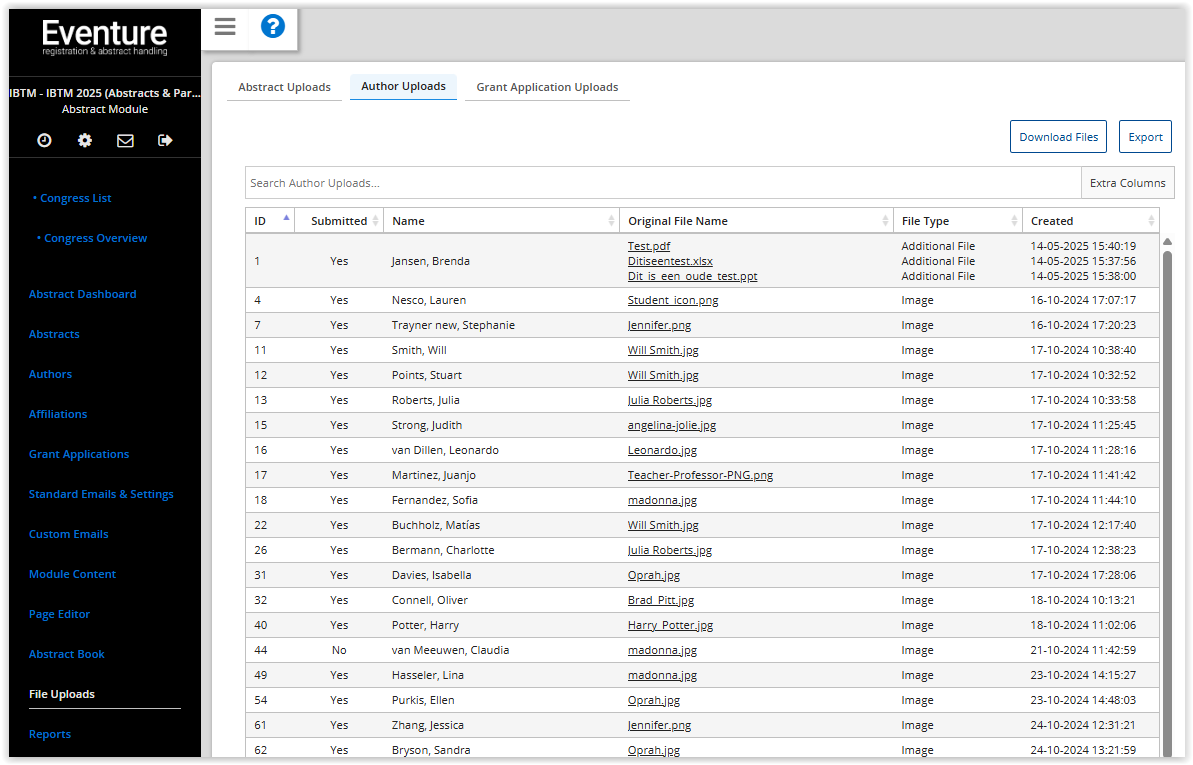Open the hamburger menu icon
Viewport: 1193px width, 765px height.
pos(224,27)
